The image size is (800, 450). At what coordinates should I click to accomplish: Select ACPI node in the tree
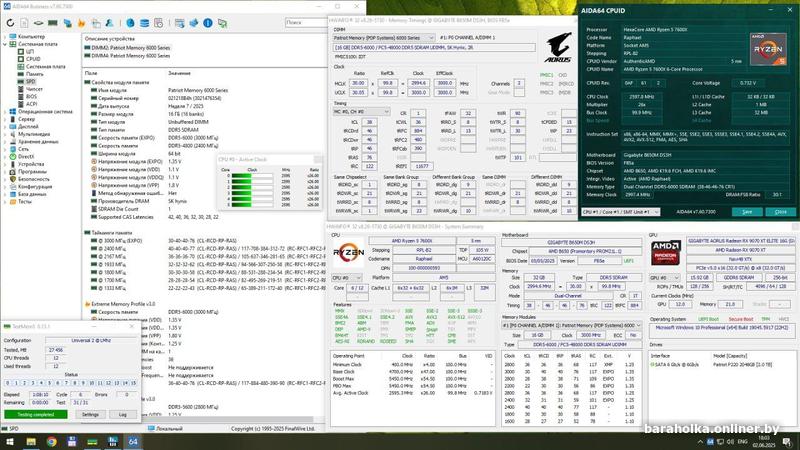click(x=31, y=104)
